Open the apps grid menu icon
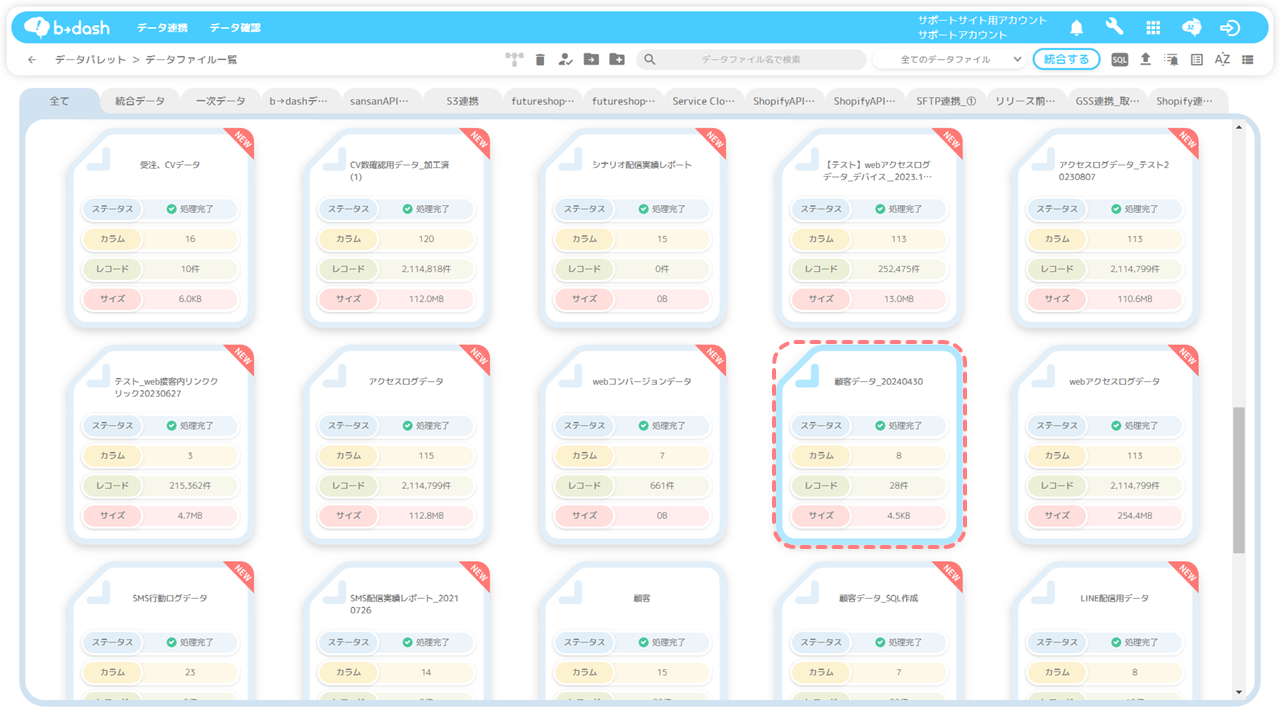 (x=1153, y=28)
